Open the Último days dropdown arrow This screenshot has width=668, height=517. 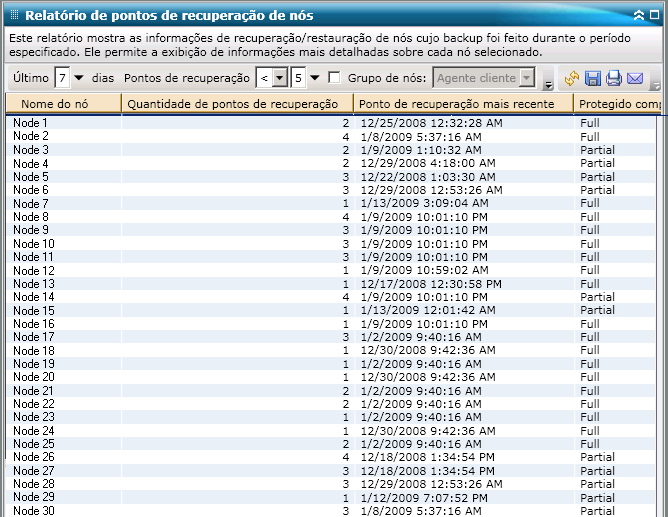pyautogui.click(x=78, y=78)
